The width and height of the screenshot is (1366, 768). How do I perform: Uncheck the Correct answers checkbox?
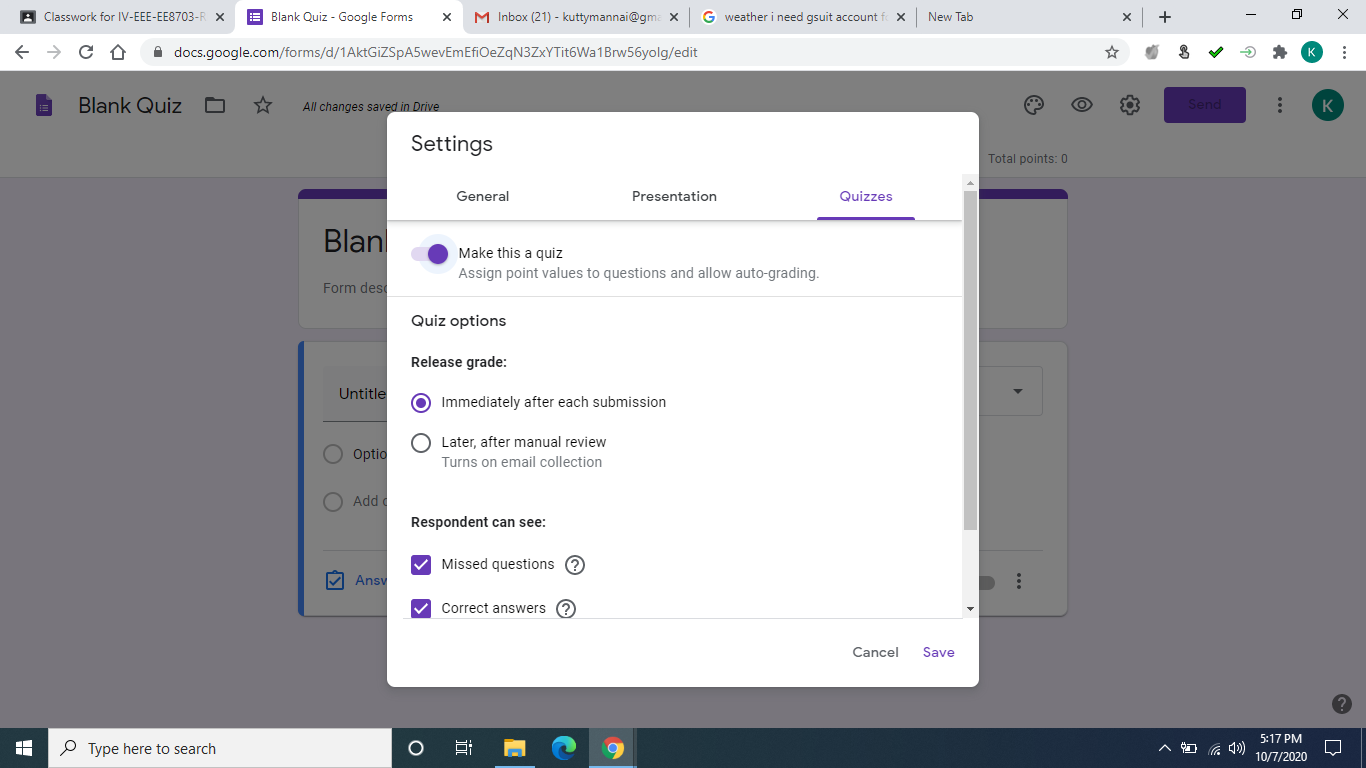421,608
